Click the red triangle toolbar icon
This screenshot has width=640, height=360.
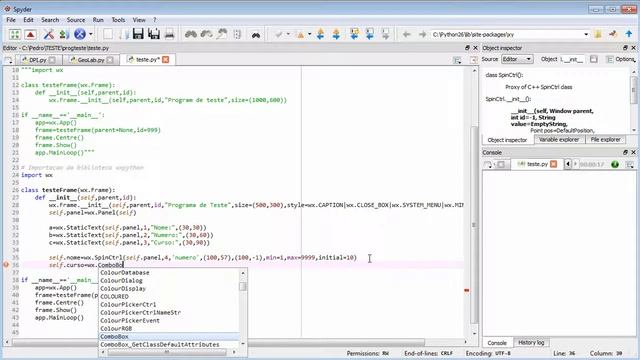pyautogui.click(x=31, y=34)
